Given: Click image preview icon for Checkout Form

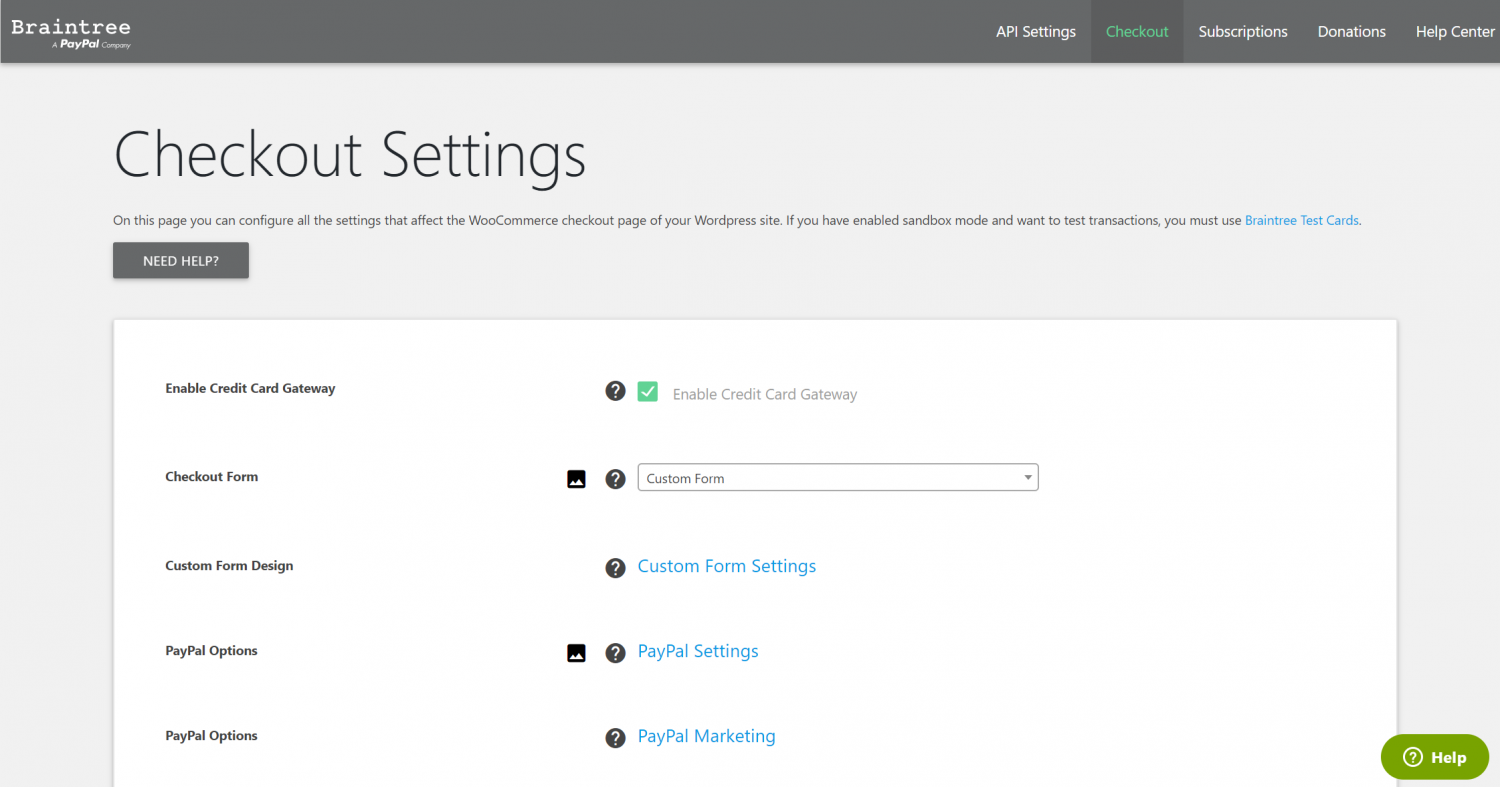Looking at the screenshot, I should [576, 479].
